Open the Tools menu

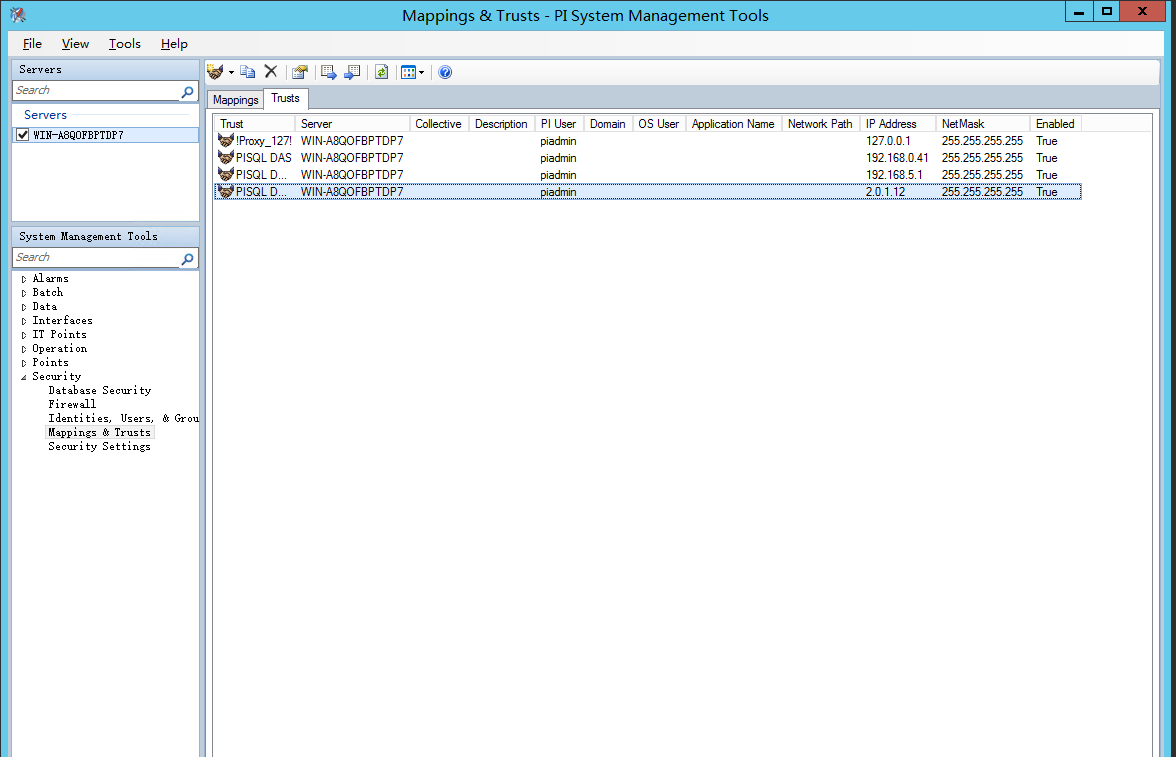point(124,44)
